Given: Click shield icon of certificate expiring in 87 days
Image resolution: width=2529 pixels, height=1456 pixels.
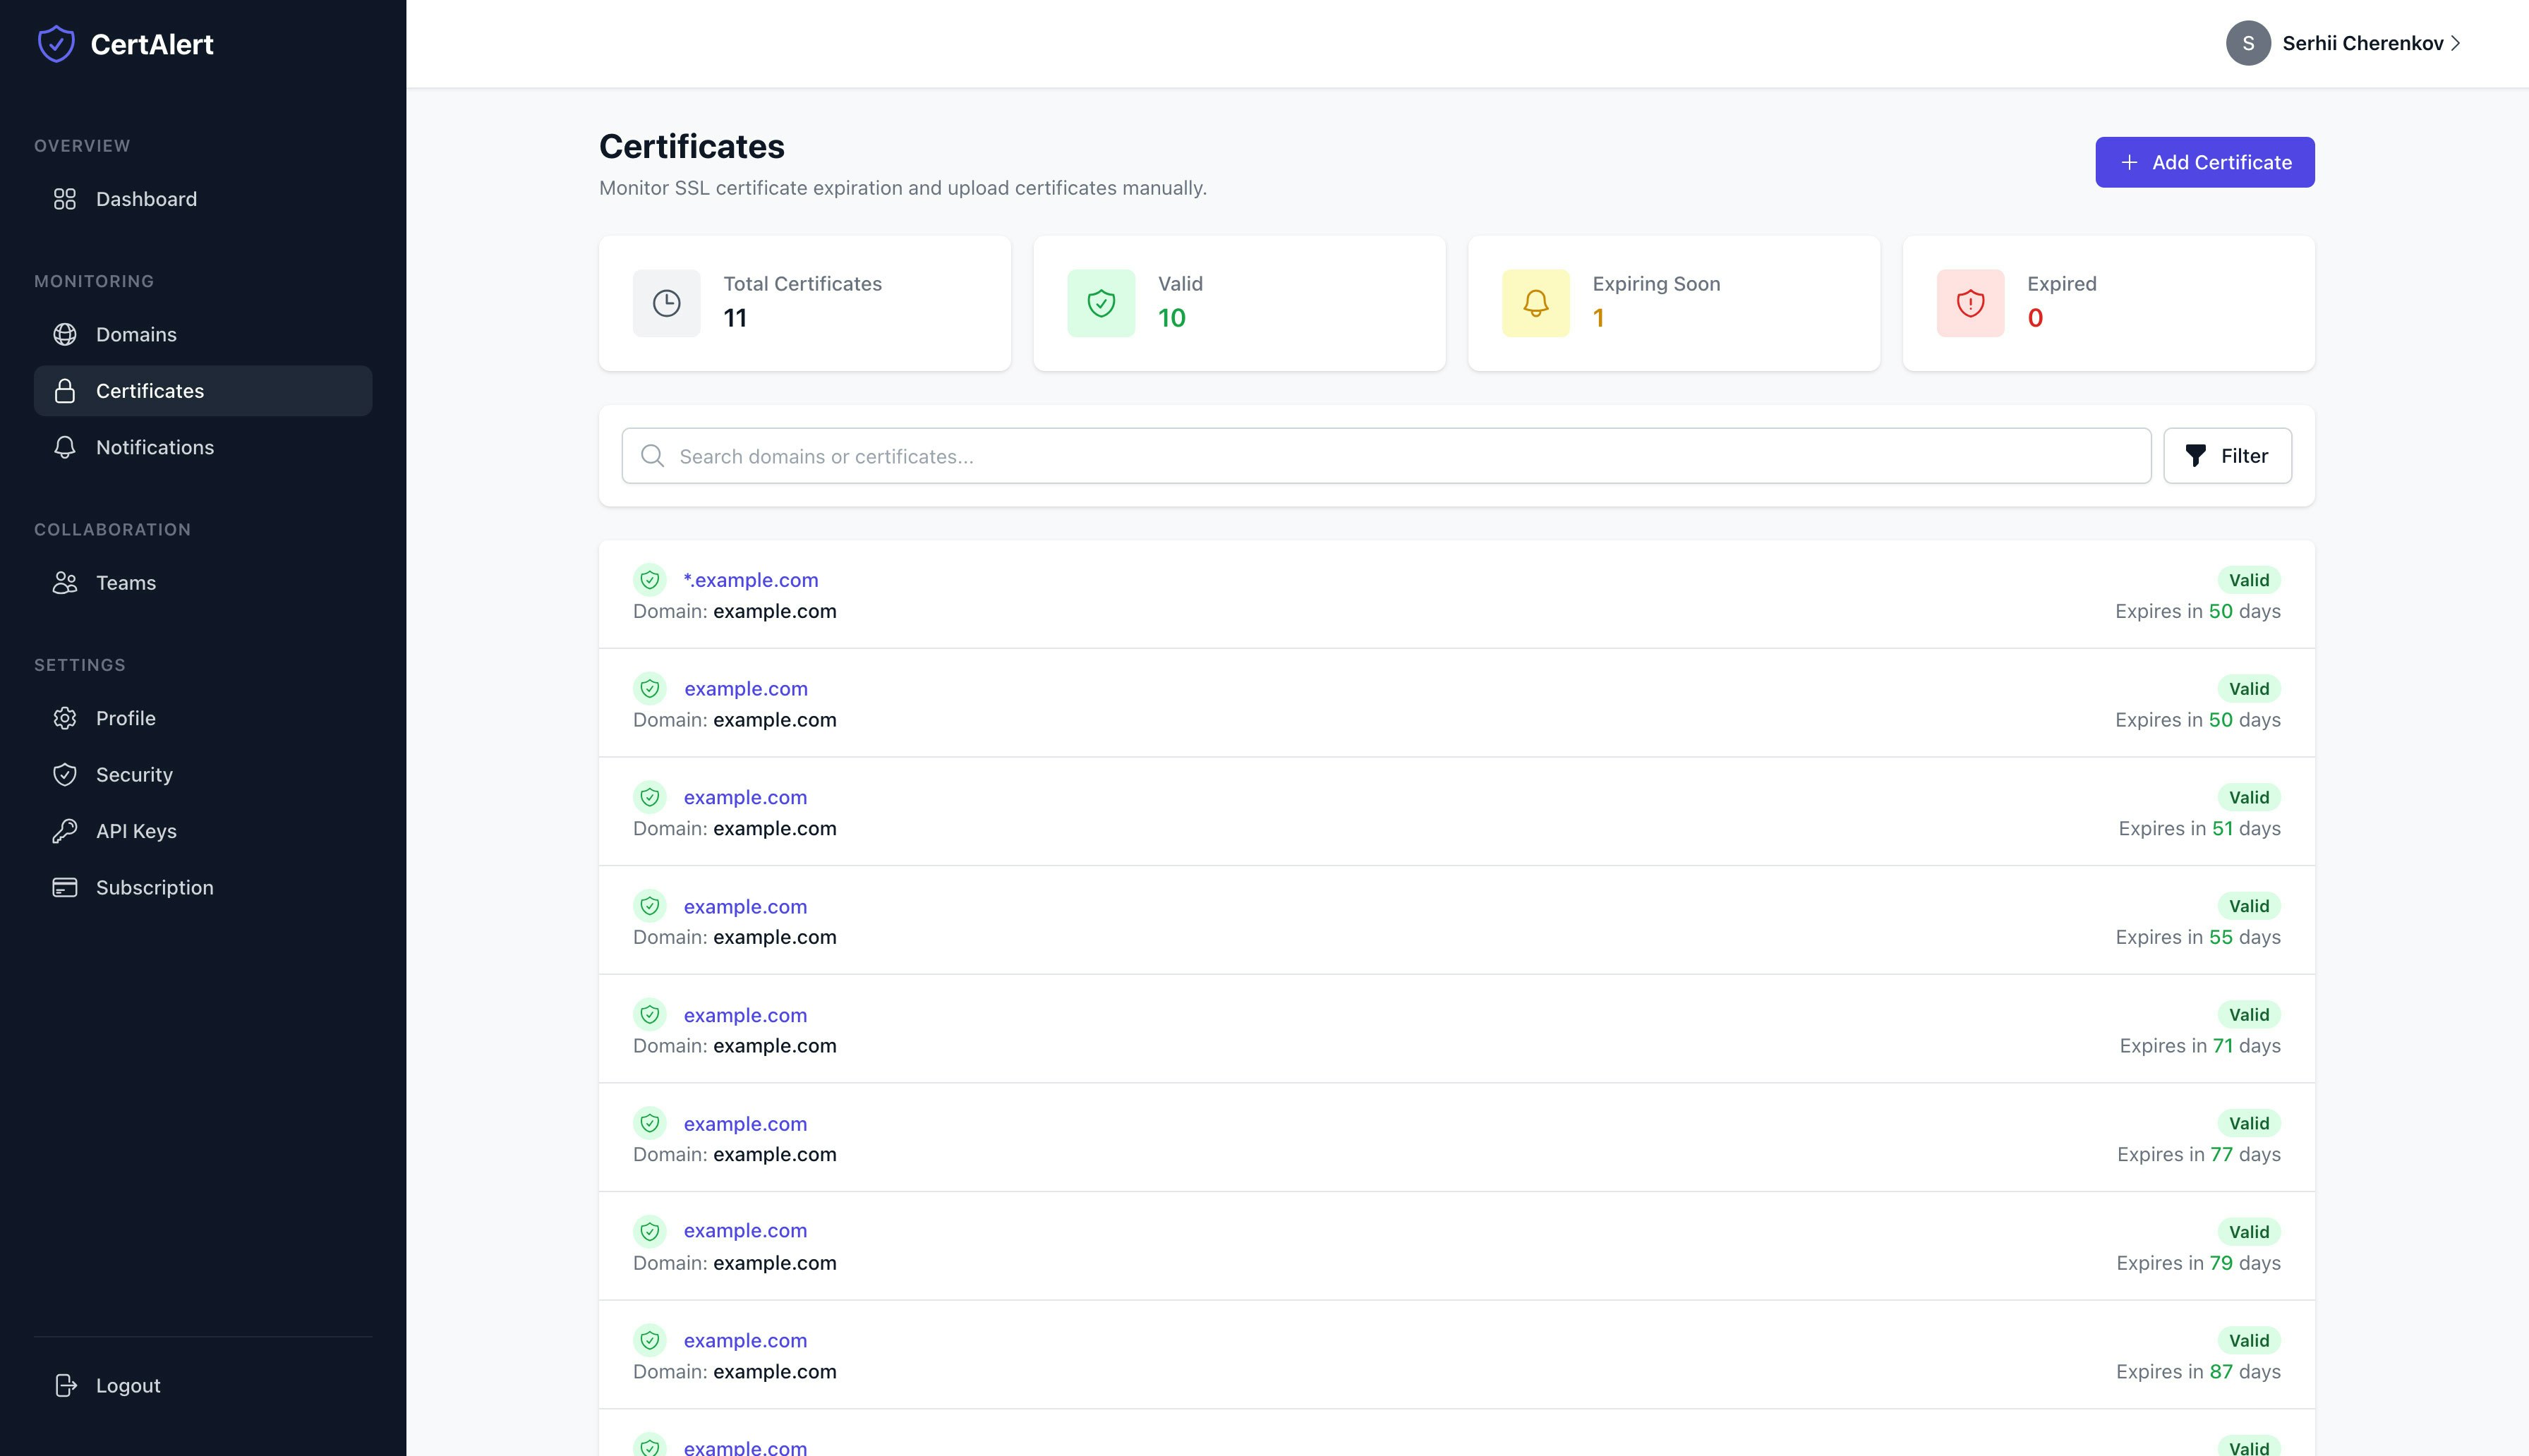Looking at the screenshot, I should tap(650, 1340).
